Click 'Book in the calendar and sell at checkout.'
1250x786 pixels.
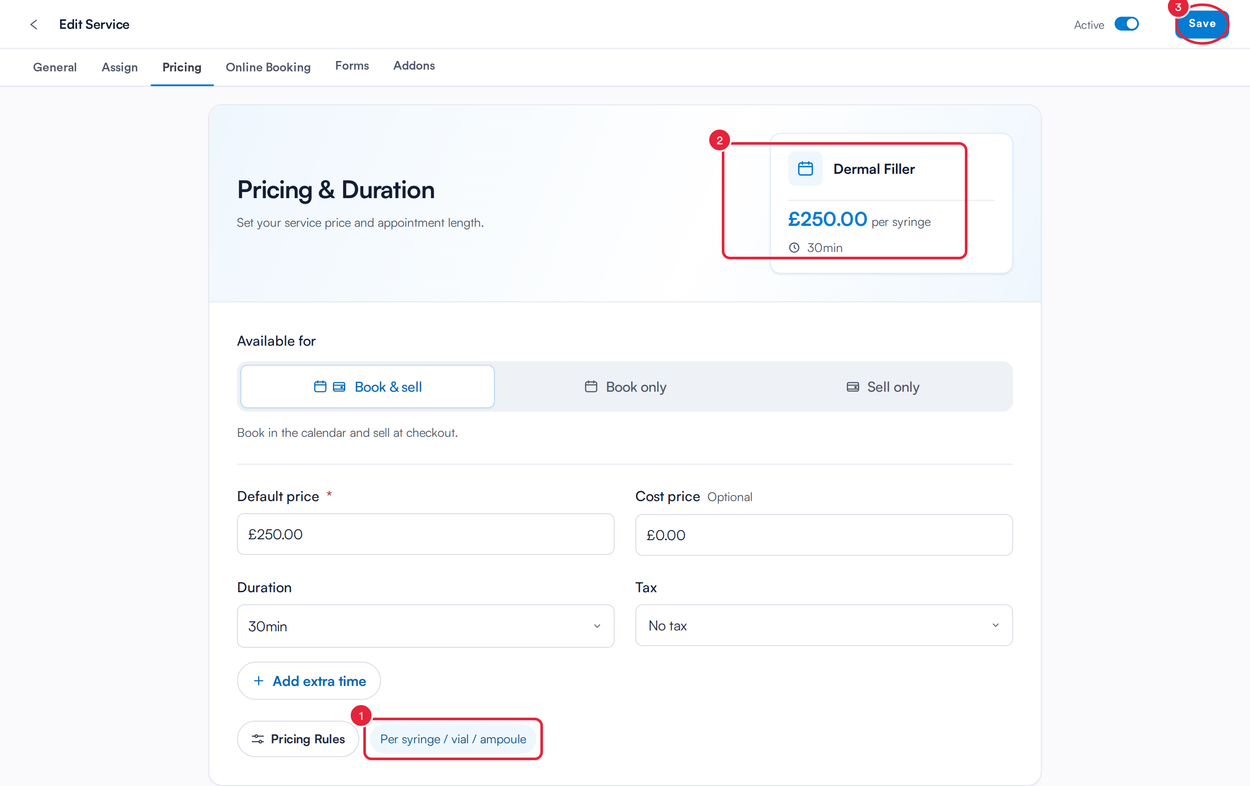[x=347, y=433]
